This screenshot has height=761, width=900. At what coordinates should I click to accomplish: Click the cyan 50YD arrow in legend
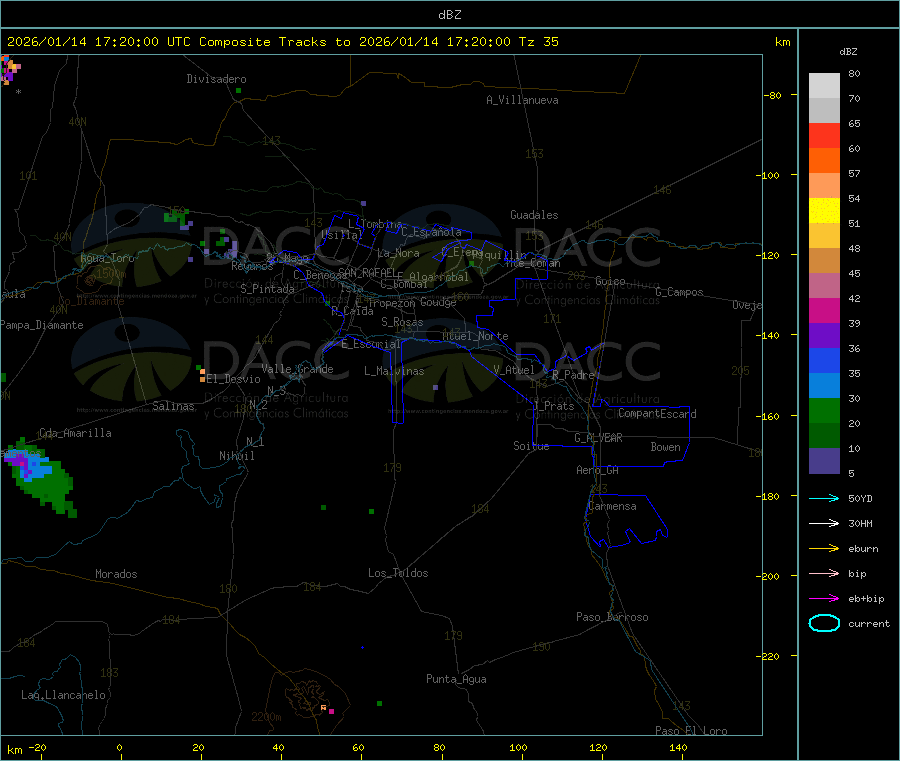tap(824, 498)
